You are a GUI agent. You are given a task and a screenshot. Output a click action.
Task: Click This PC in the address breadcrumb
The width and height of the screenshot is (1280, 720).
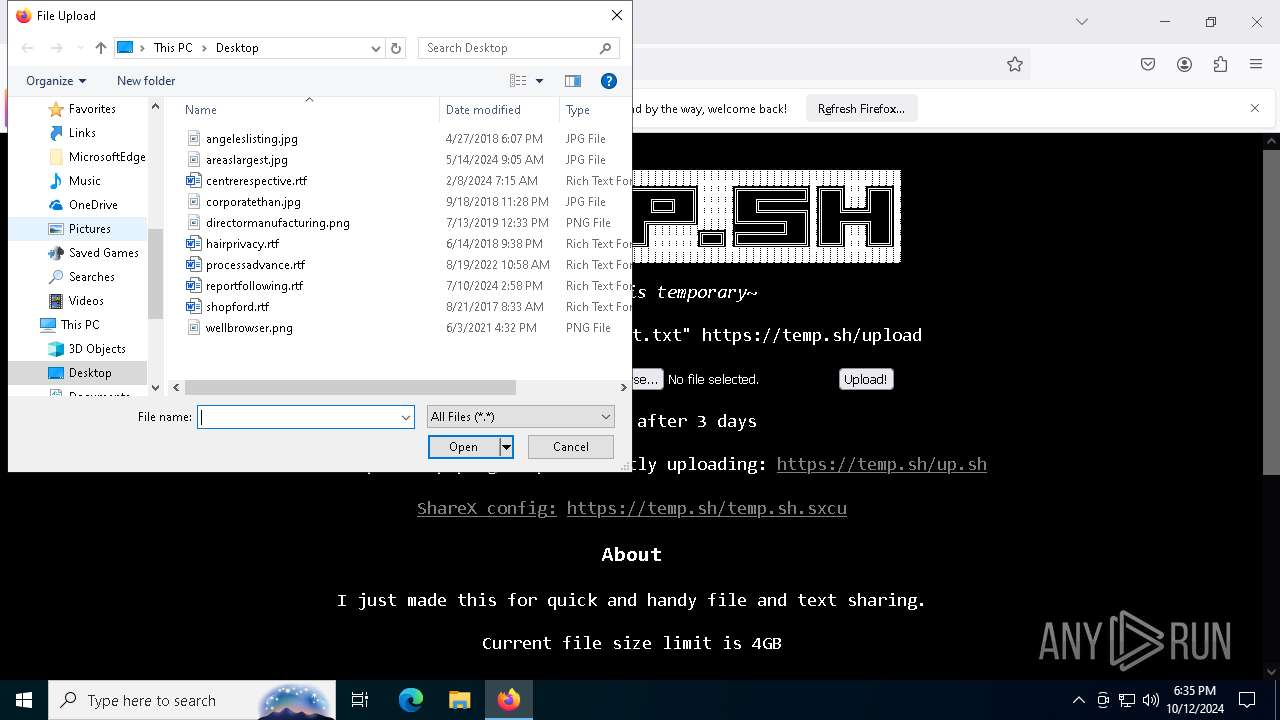(173, 48)
